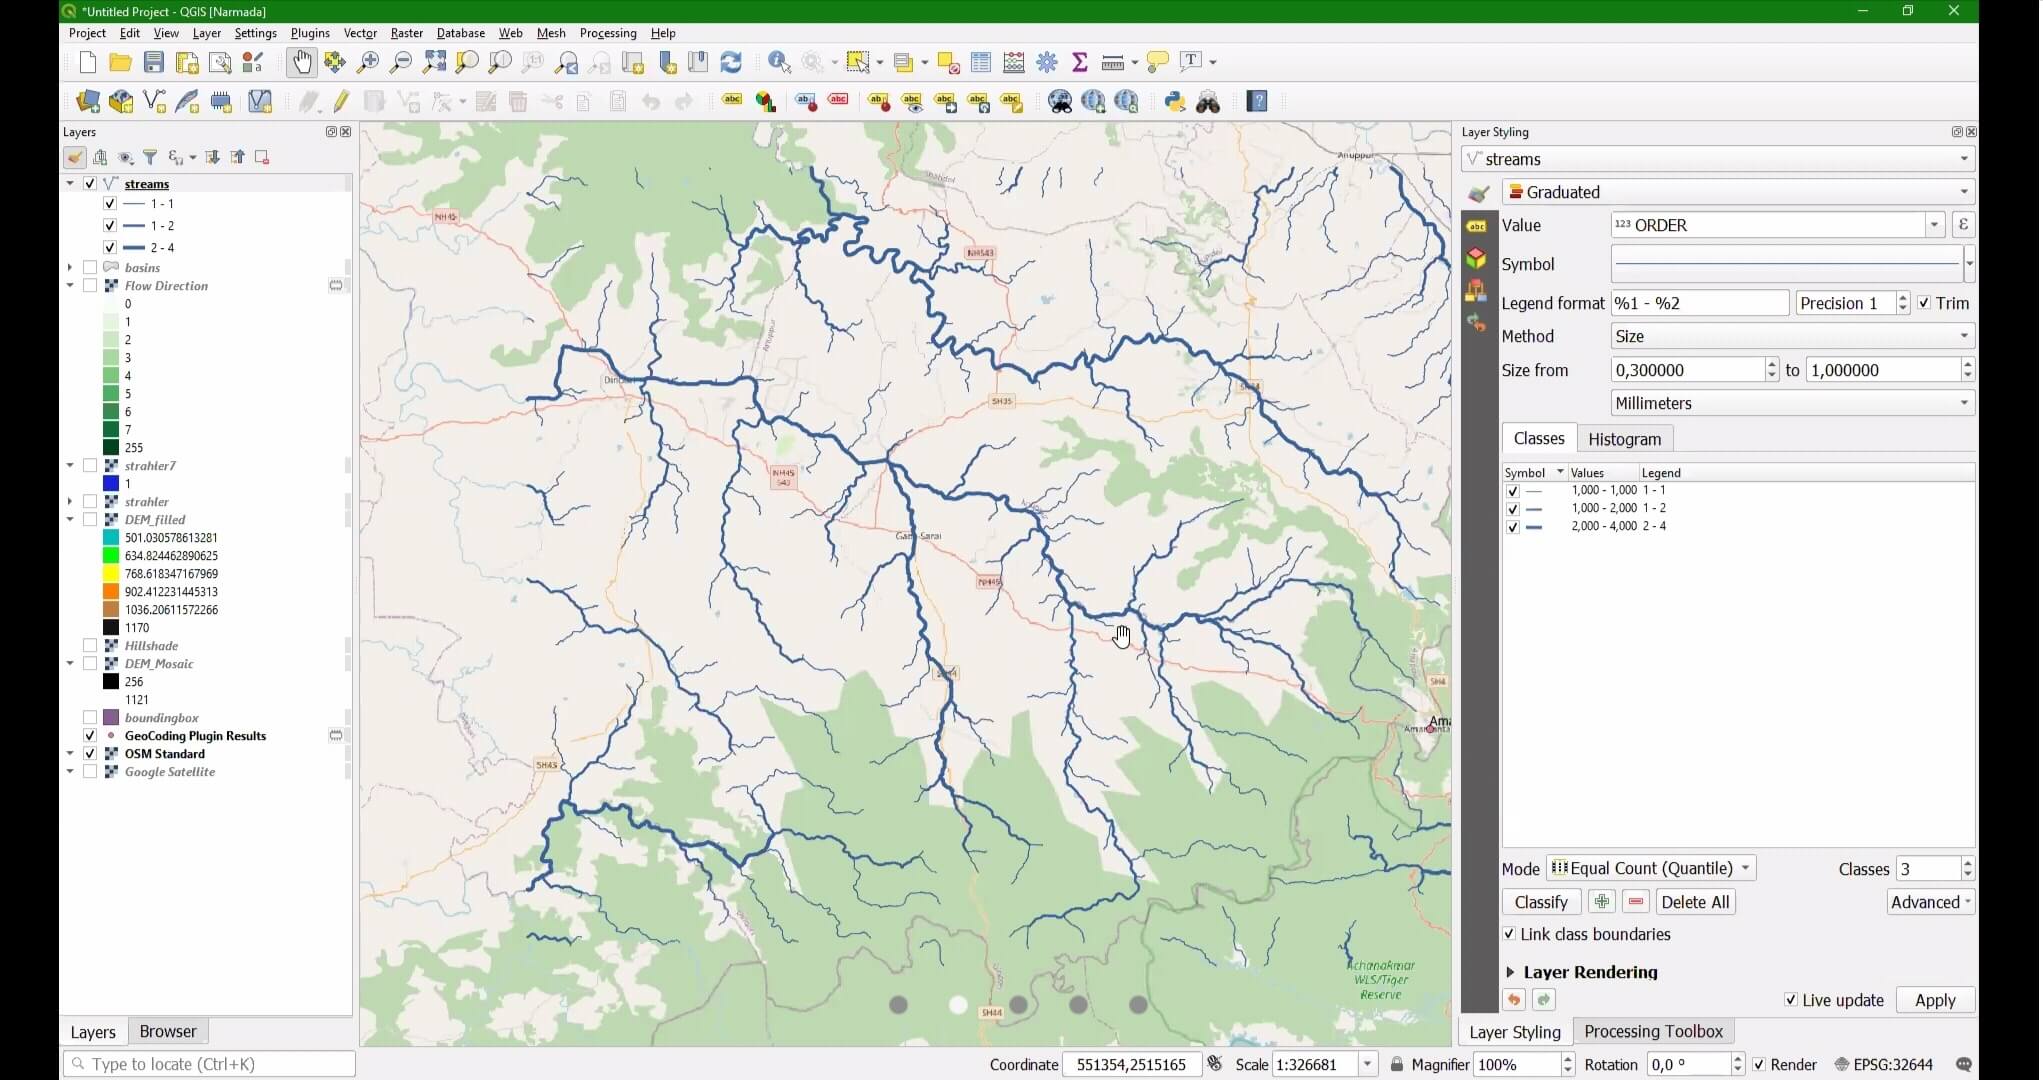Image resolution: width=2043 pixels, height=1080 pixels.
Task: Click the Save Project icon
Action: click(x=153, y=62)
